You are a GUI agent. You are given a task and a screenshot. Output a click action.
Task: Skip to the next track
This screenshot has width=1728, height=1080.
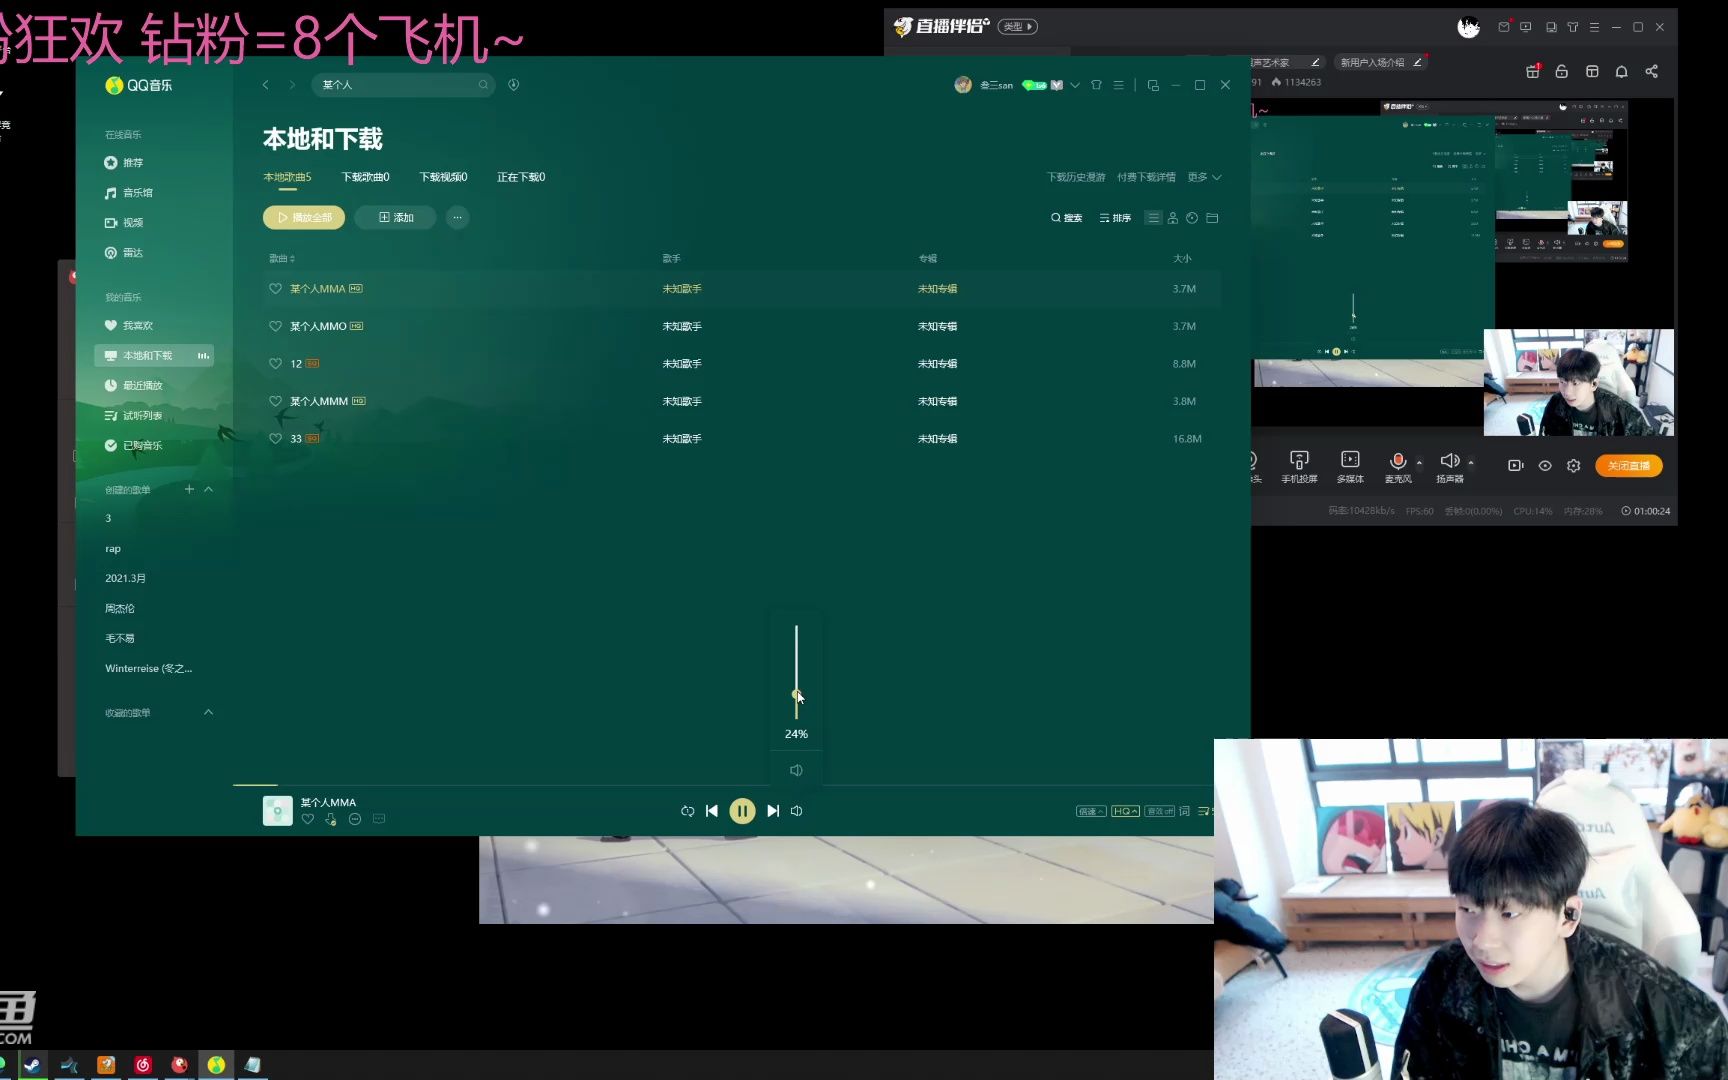click(773, 811)
